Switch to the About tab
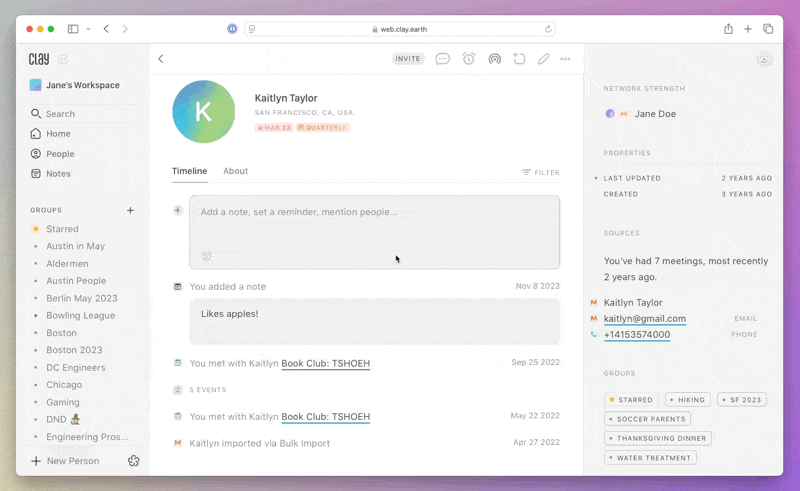Viewport: 800px width, 491px height. (235, 171)
